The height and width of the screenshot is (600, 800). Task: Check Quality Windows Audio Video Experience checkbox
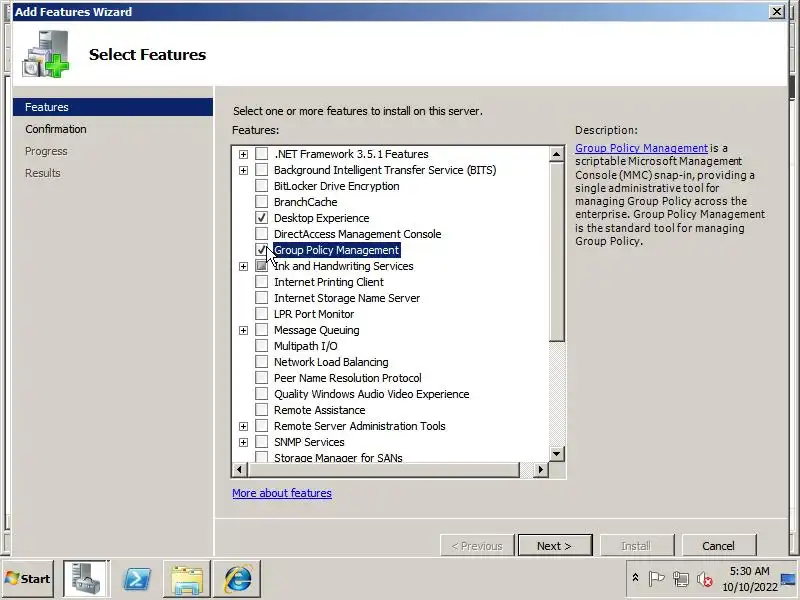tap(261, 394)
